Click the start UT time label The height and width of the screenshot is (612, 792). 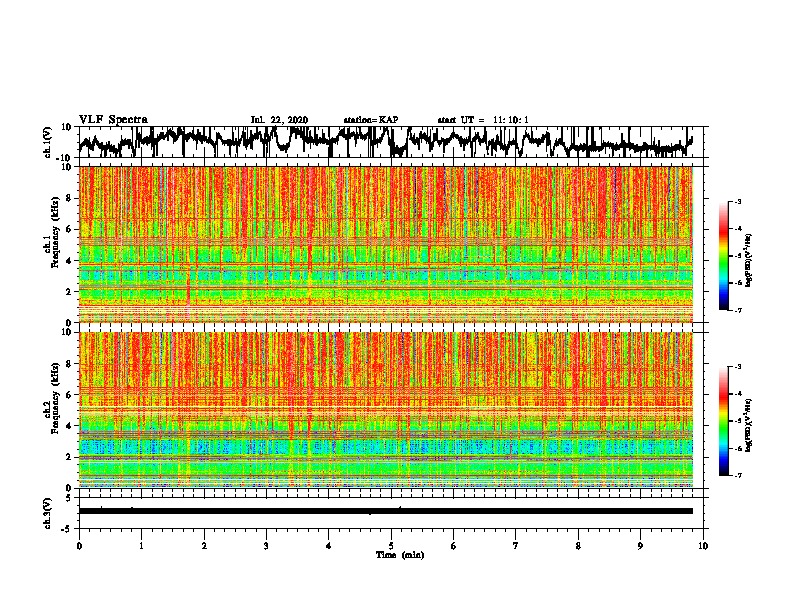483,120
